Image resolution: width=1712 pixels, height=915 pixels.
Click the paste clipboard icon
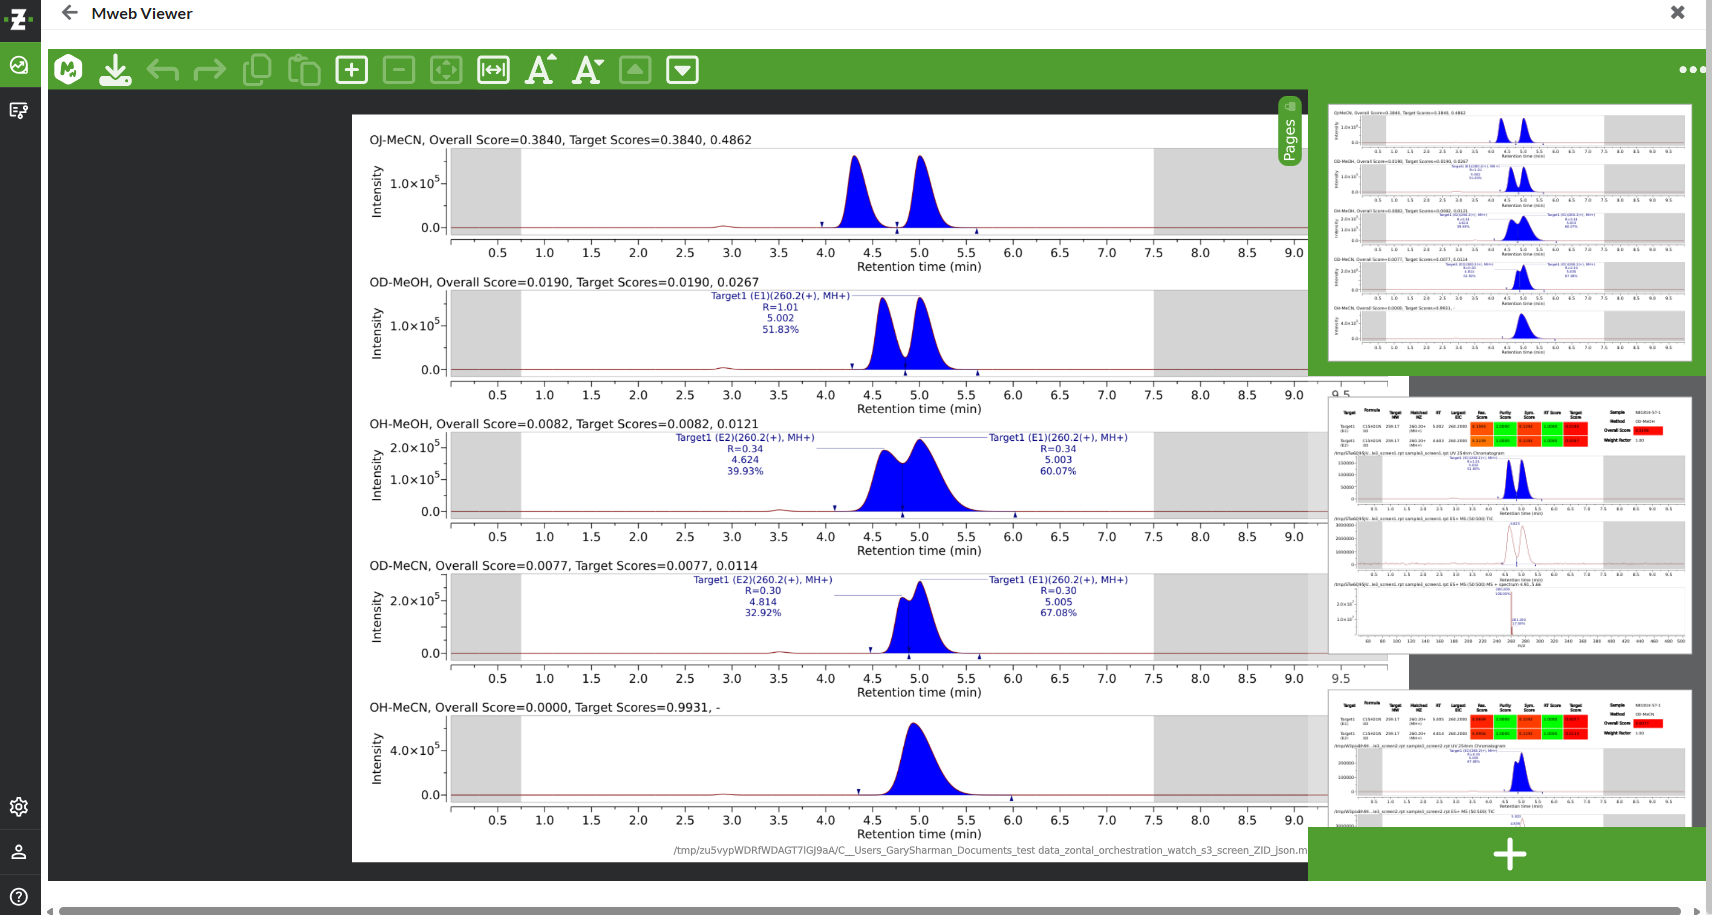click(x=304, y=69)
